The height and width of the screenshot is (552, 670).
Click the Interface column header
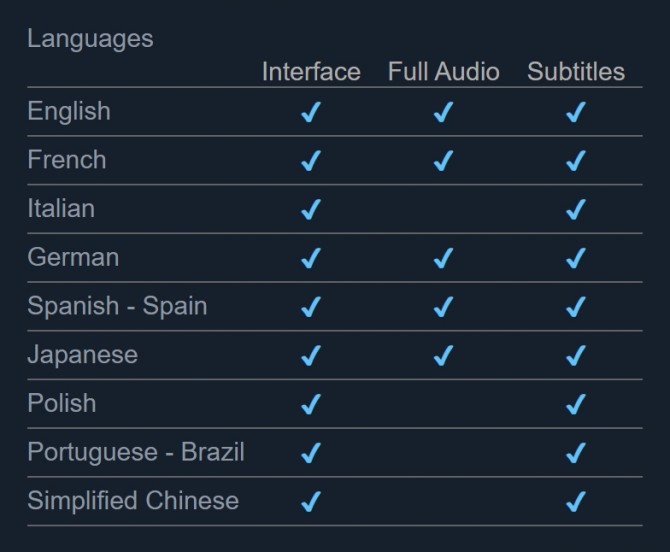311,72
